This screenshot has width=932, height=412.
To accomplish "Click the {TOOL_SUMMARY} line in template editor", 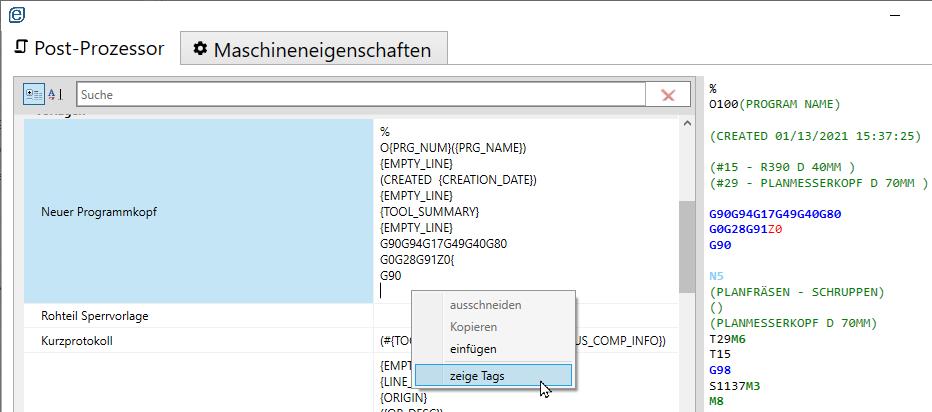I will (430, 212).
